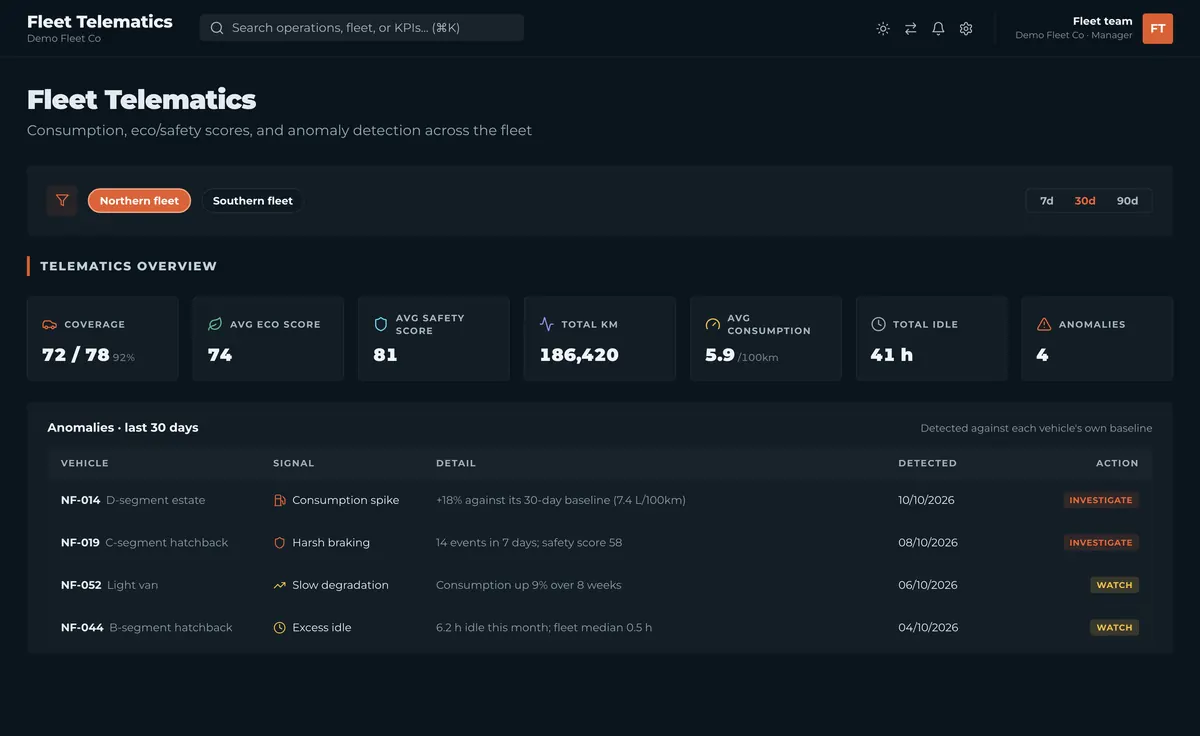Switch range to 90d

[1127, 201]
